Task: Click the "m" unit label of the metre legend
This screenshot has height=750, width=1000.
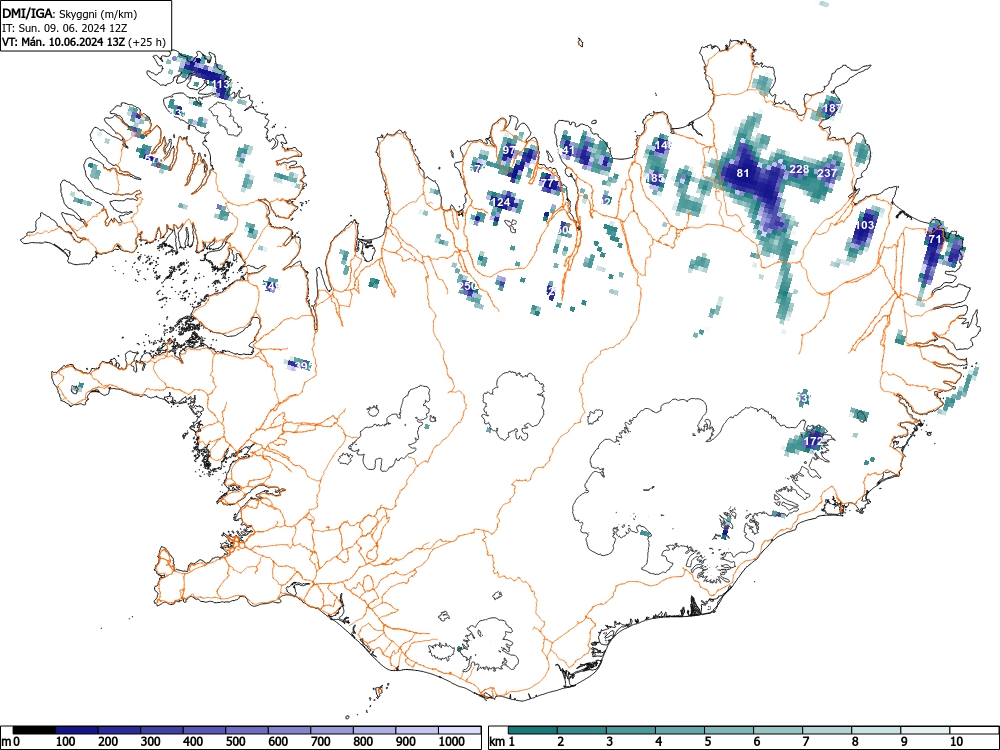Action: click(x=6, y=742)
